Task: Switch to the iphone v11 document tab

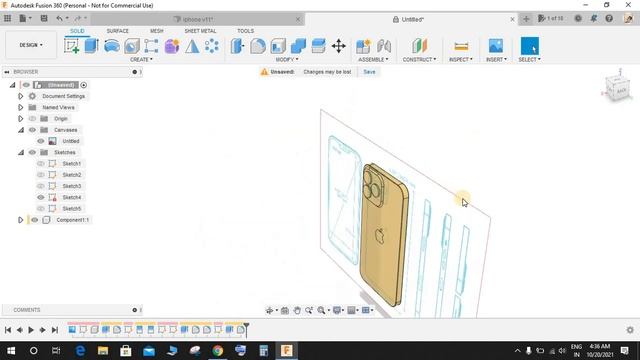Action: pos(198,19)
